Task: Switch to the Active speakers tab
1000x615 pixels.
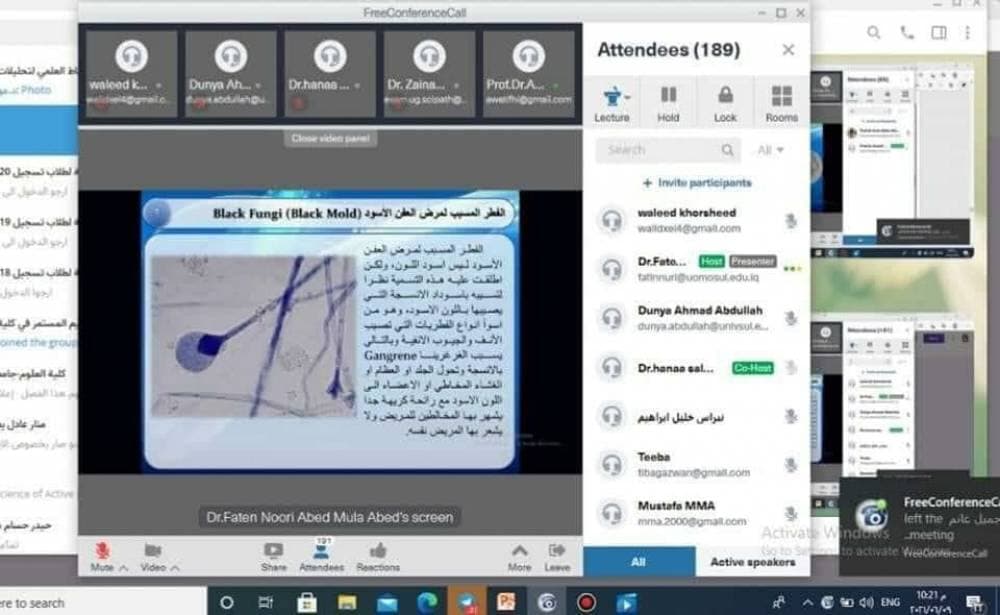Action: coord(752,562)
